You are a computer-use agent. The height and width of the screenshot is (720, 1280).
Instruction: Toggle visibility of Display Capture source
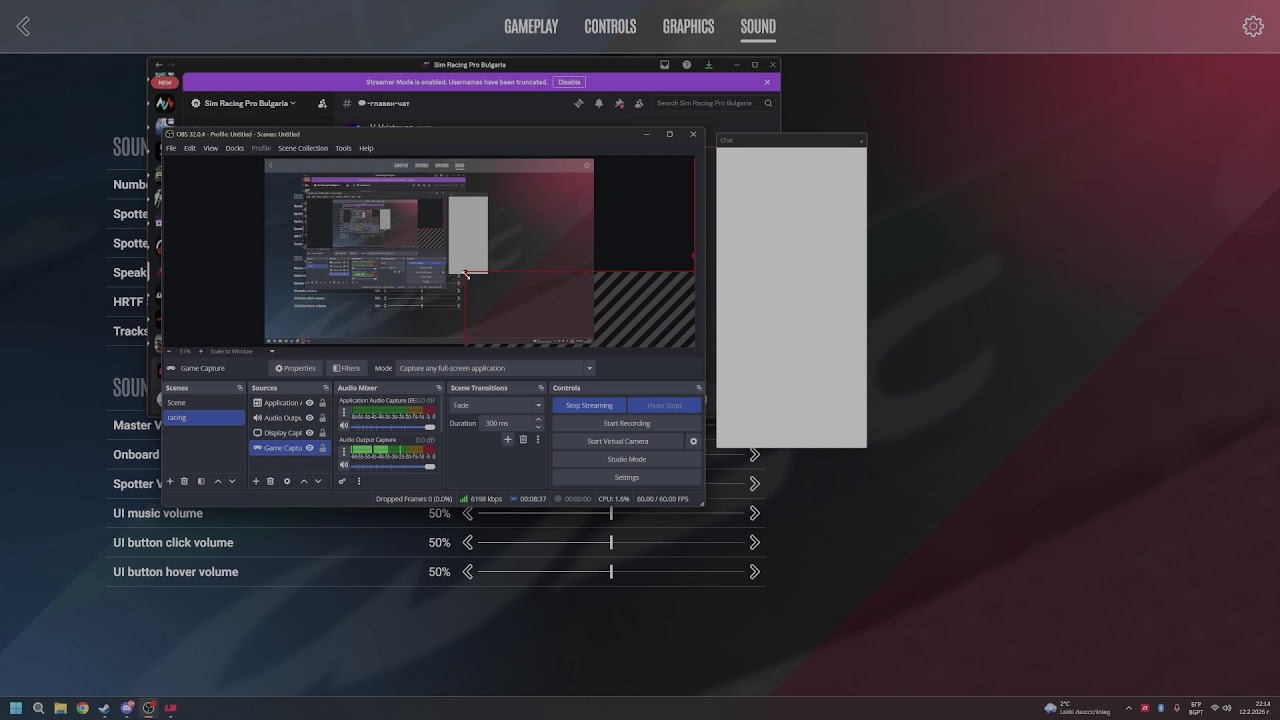[310, 433]
